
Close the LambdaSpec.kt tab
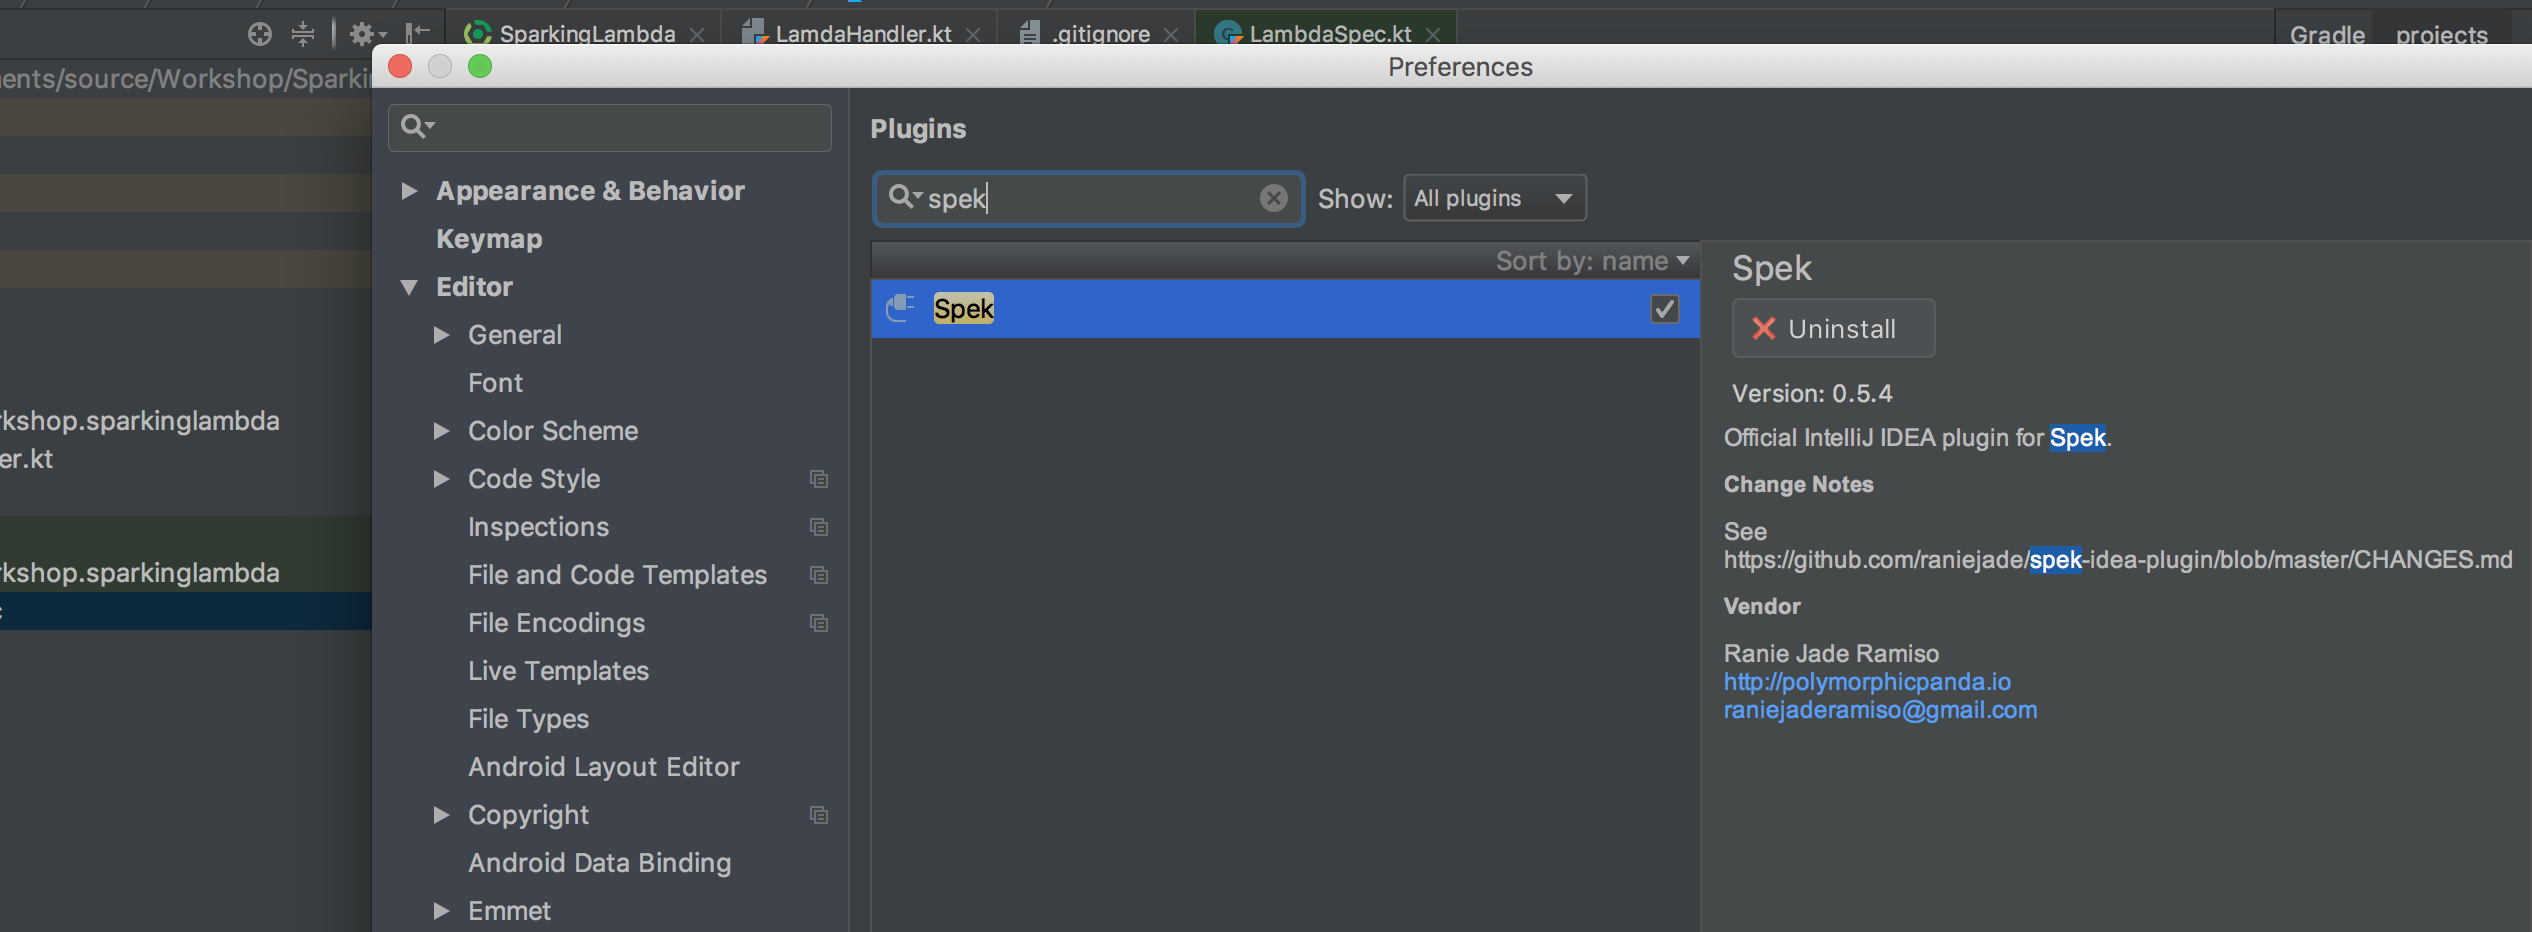[1433, 35]
